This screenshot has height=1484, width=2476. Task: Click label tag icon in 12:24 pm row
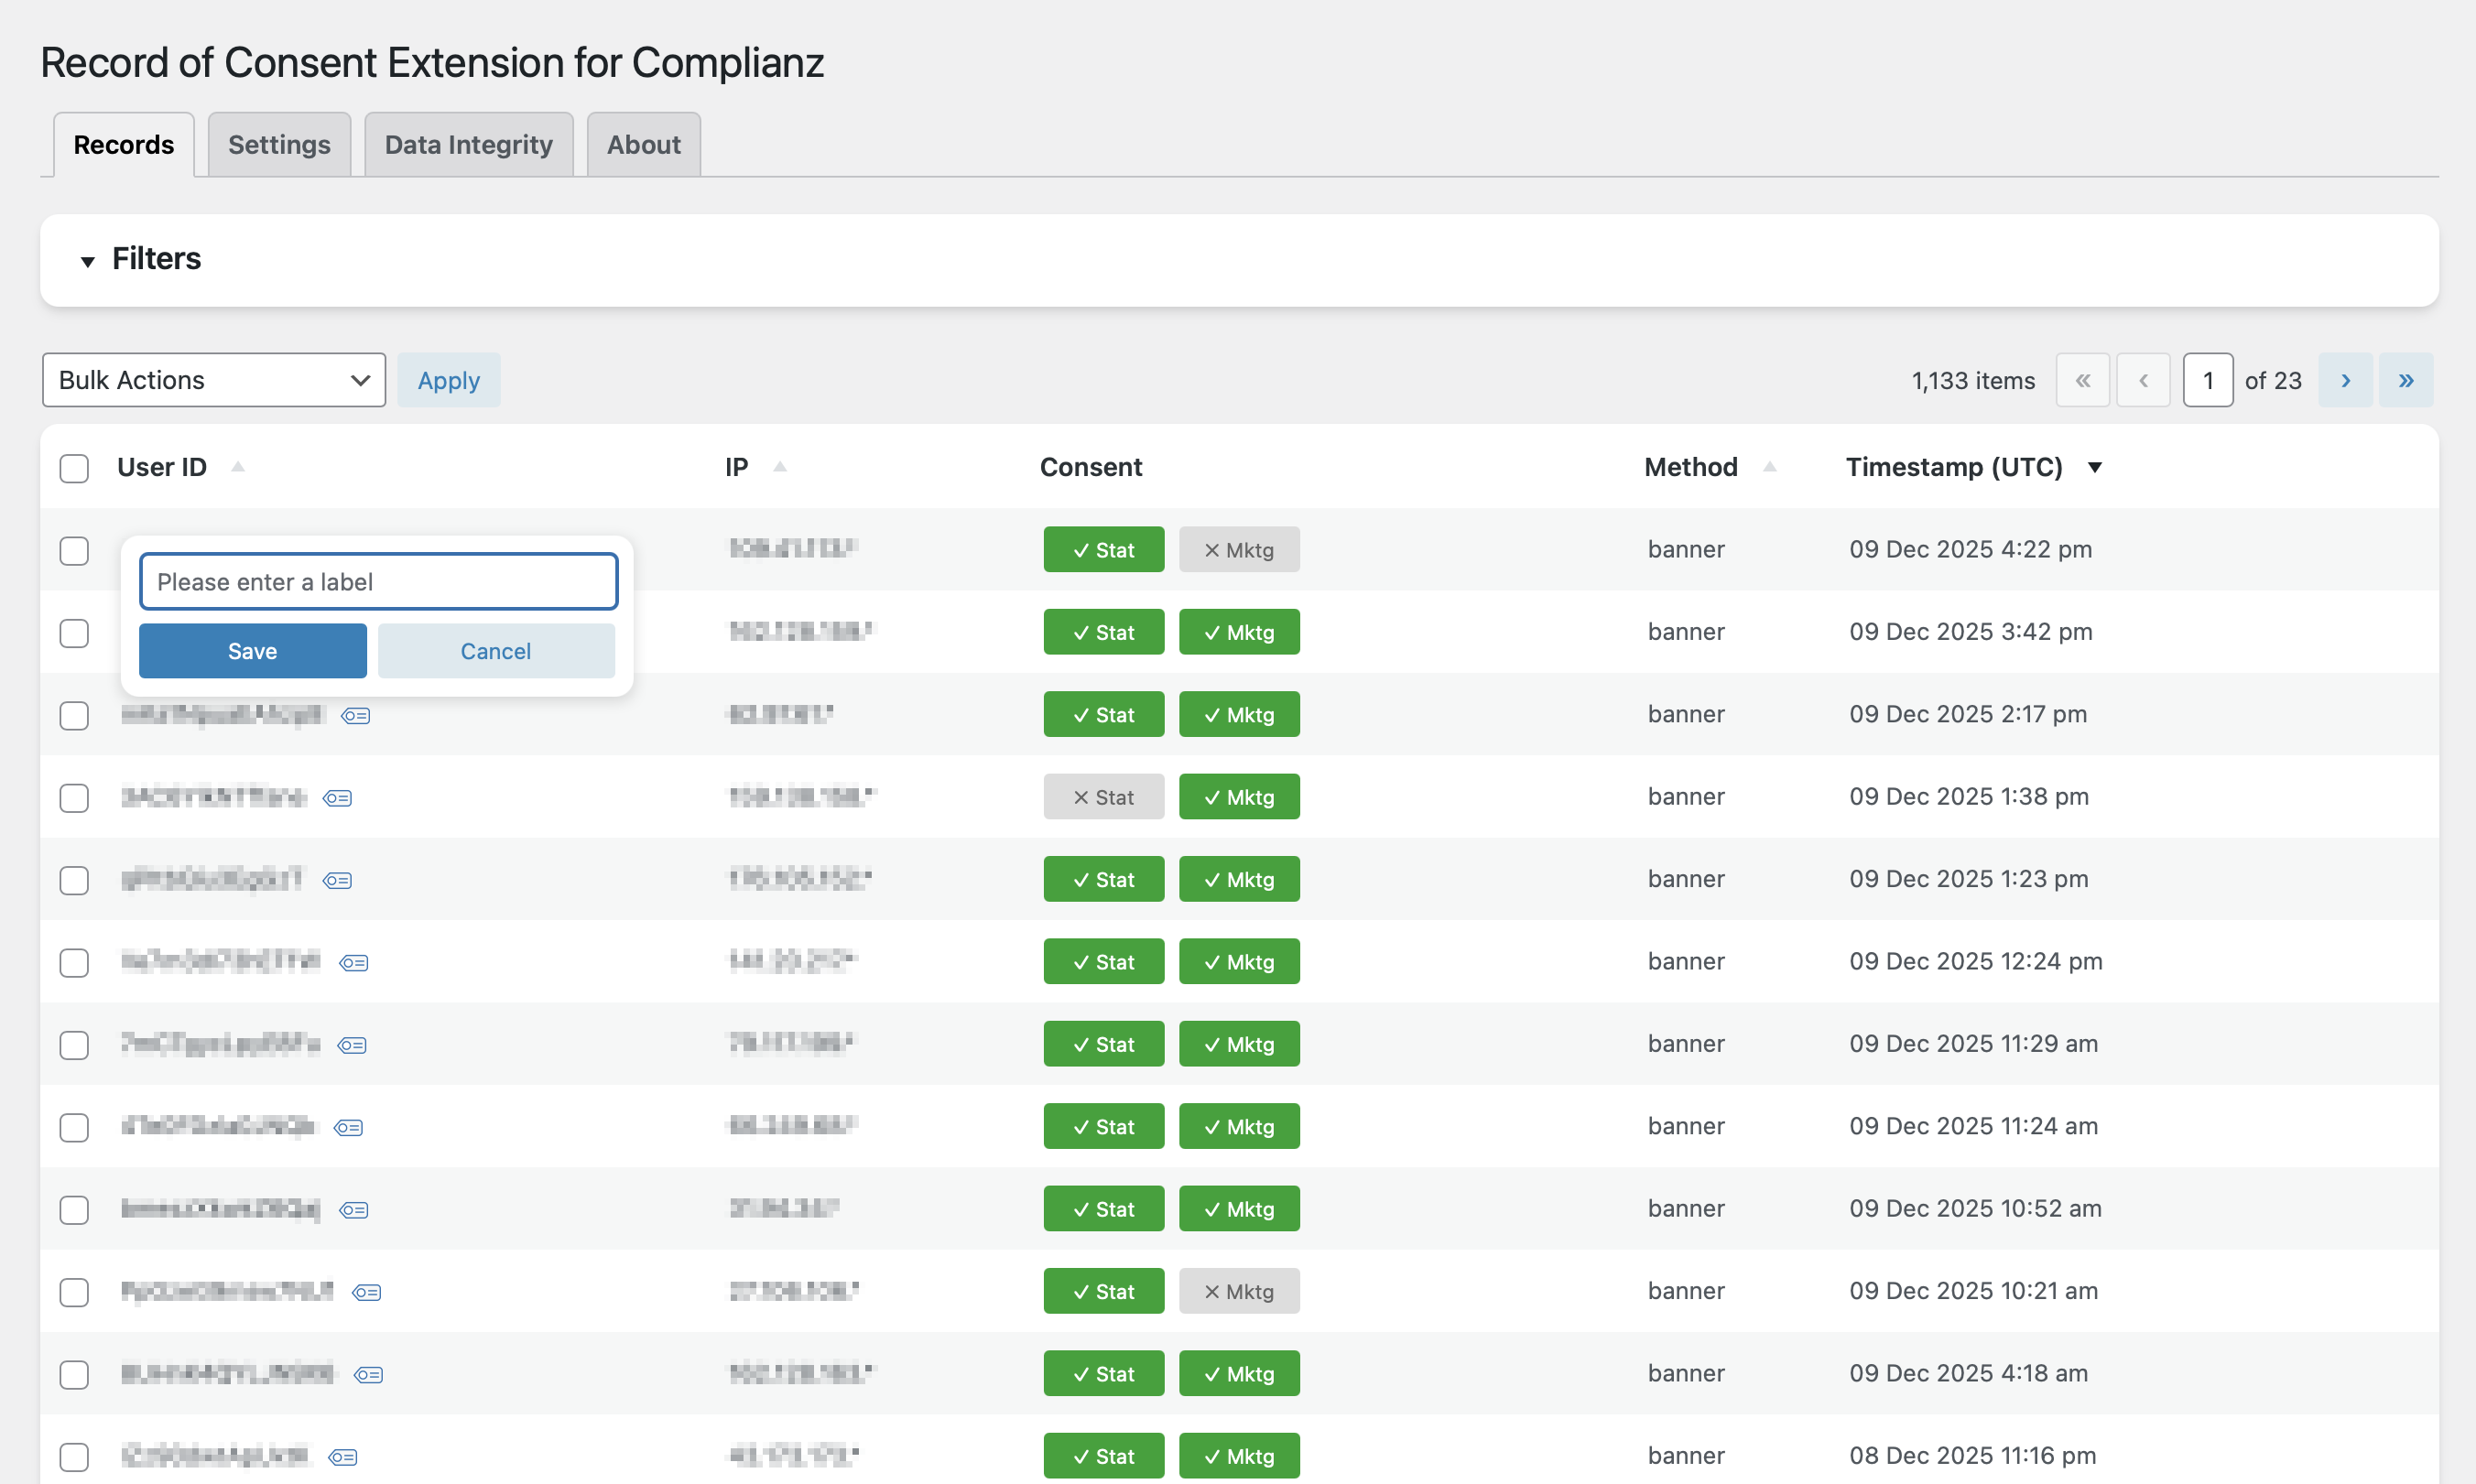[x=354, y=963]
